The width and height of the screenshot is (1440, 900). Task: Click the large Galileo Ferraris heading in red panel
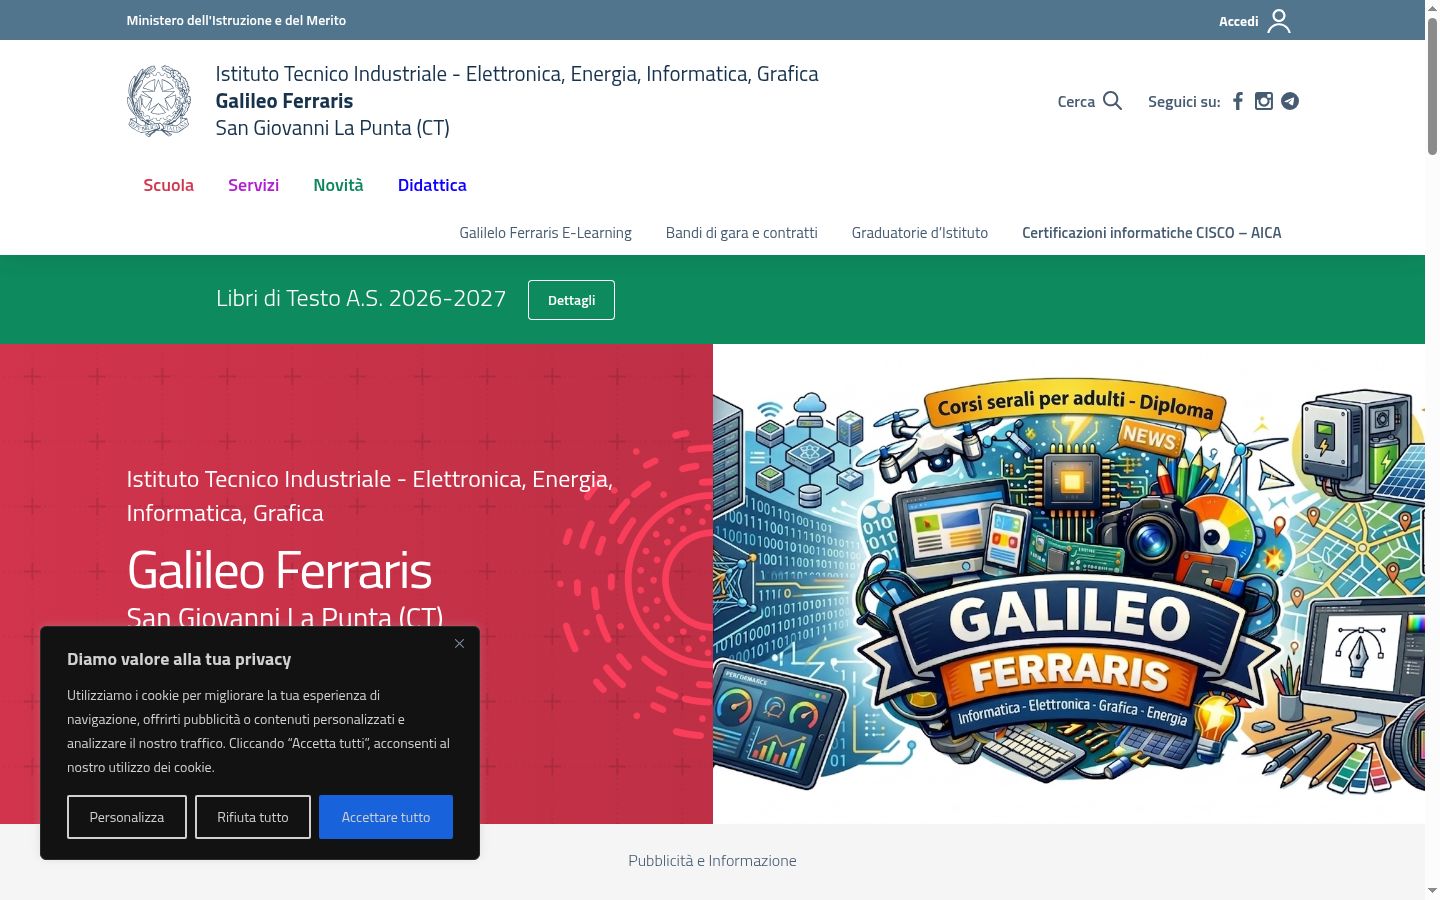point(279,571)
